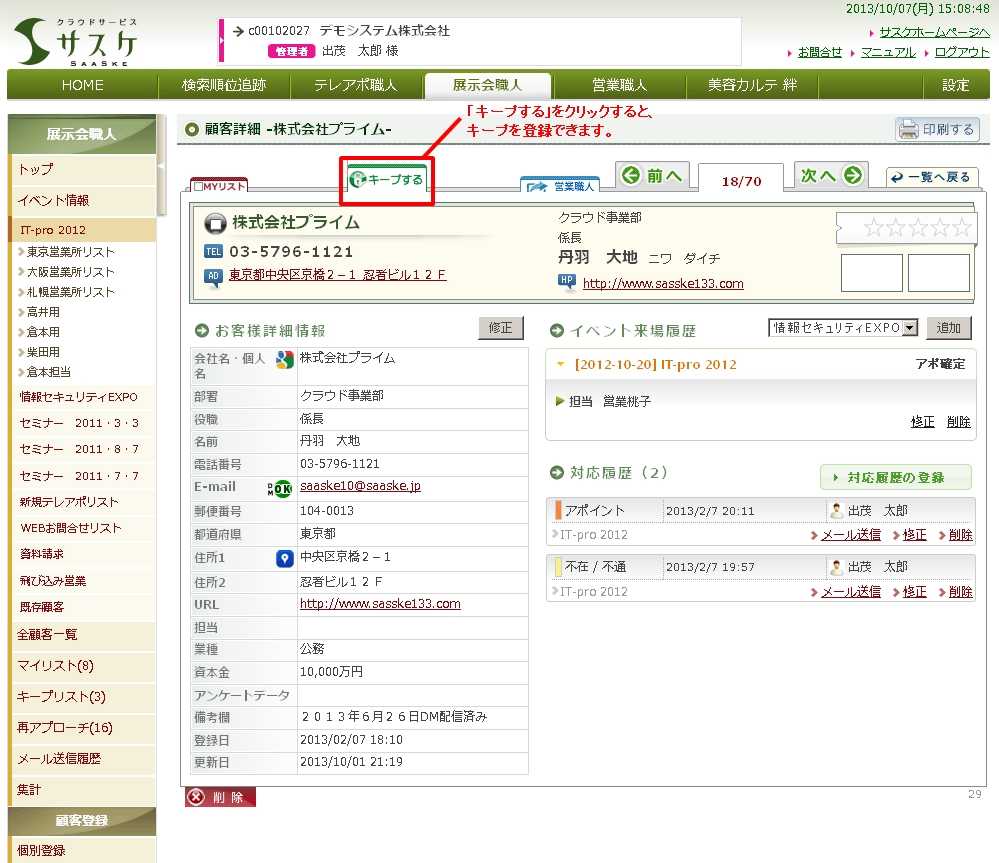Click the 営業職人 transfer arrow icon

[x=537, y=187]
